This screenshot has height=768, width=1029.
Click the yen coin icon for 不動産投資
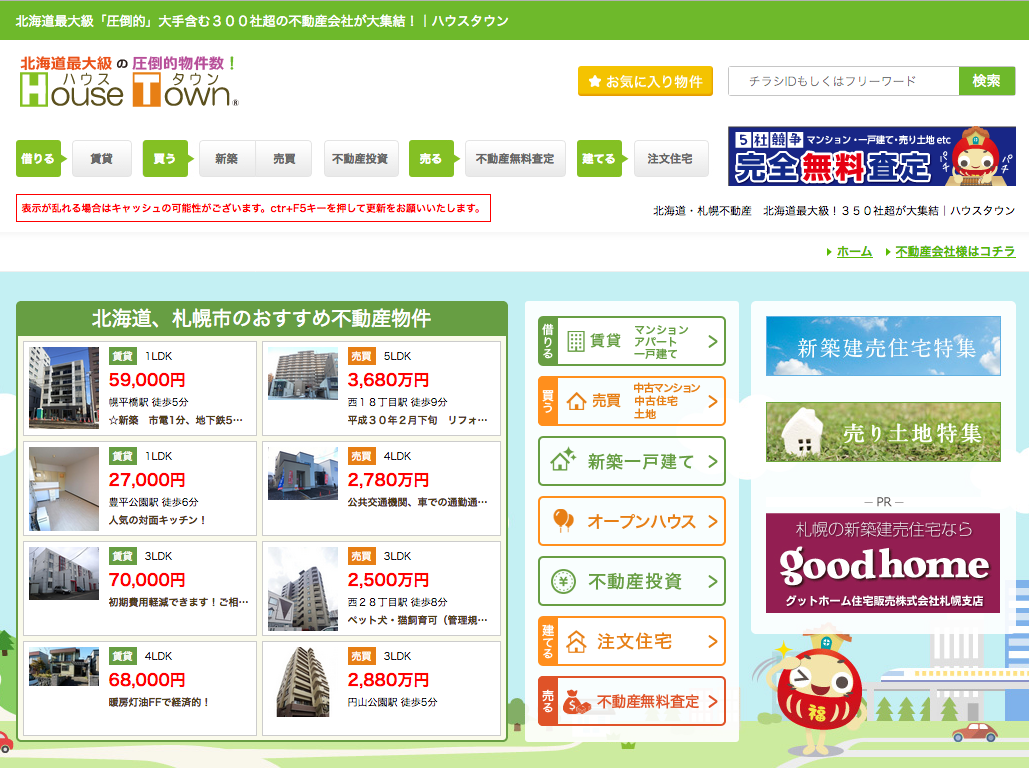pos(564,581)
